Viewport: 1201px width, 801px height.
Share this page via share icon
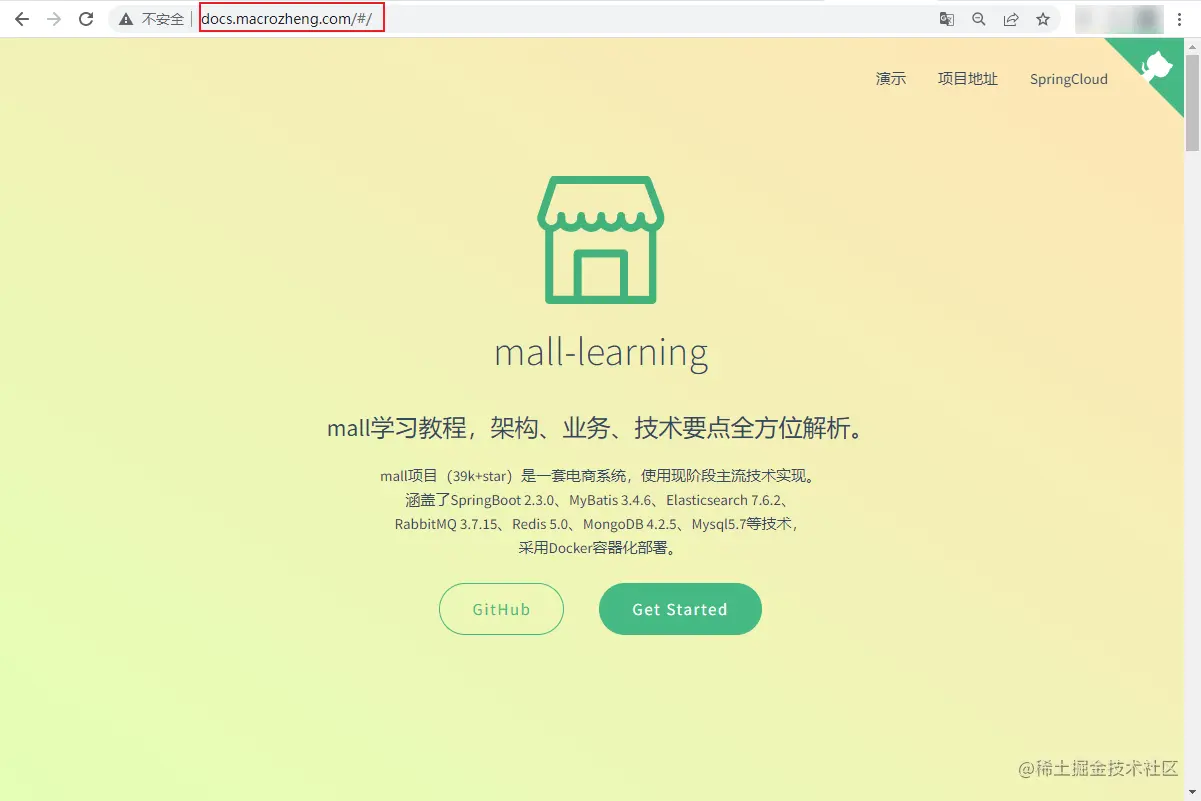[x=1011, y=19]
